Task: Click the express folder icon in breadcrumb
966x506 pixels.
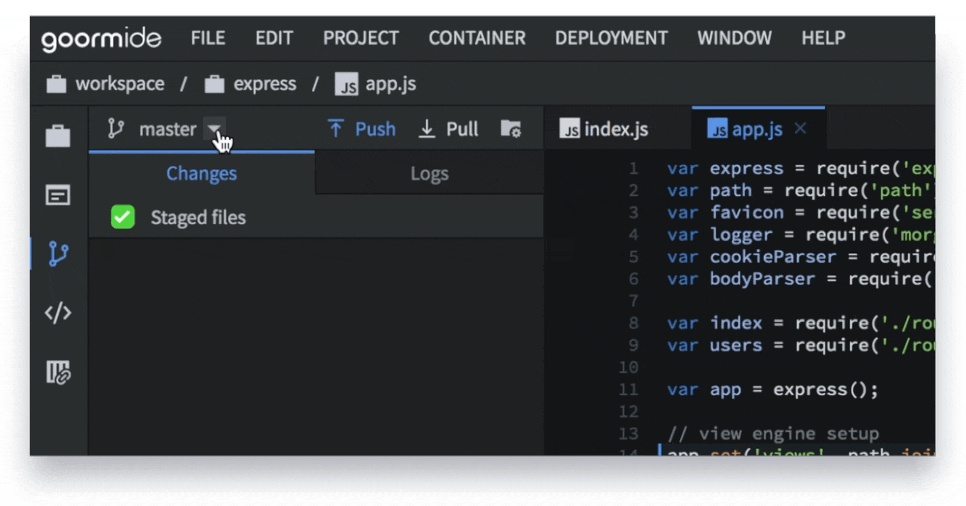Action: [214, 84]
